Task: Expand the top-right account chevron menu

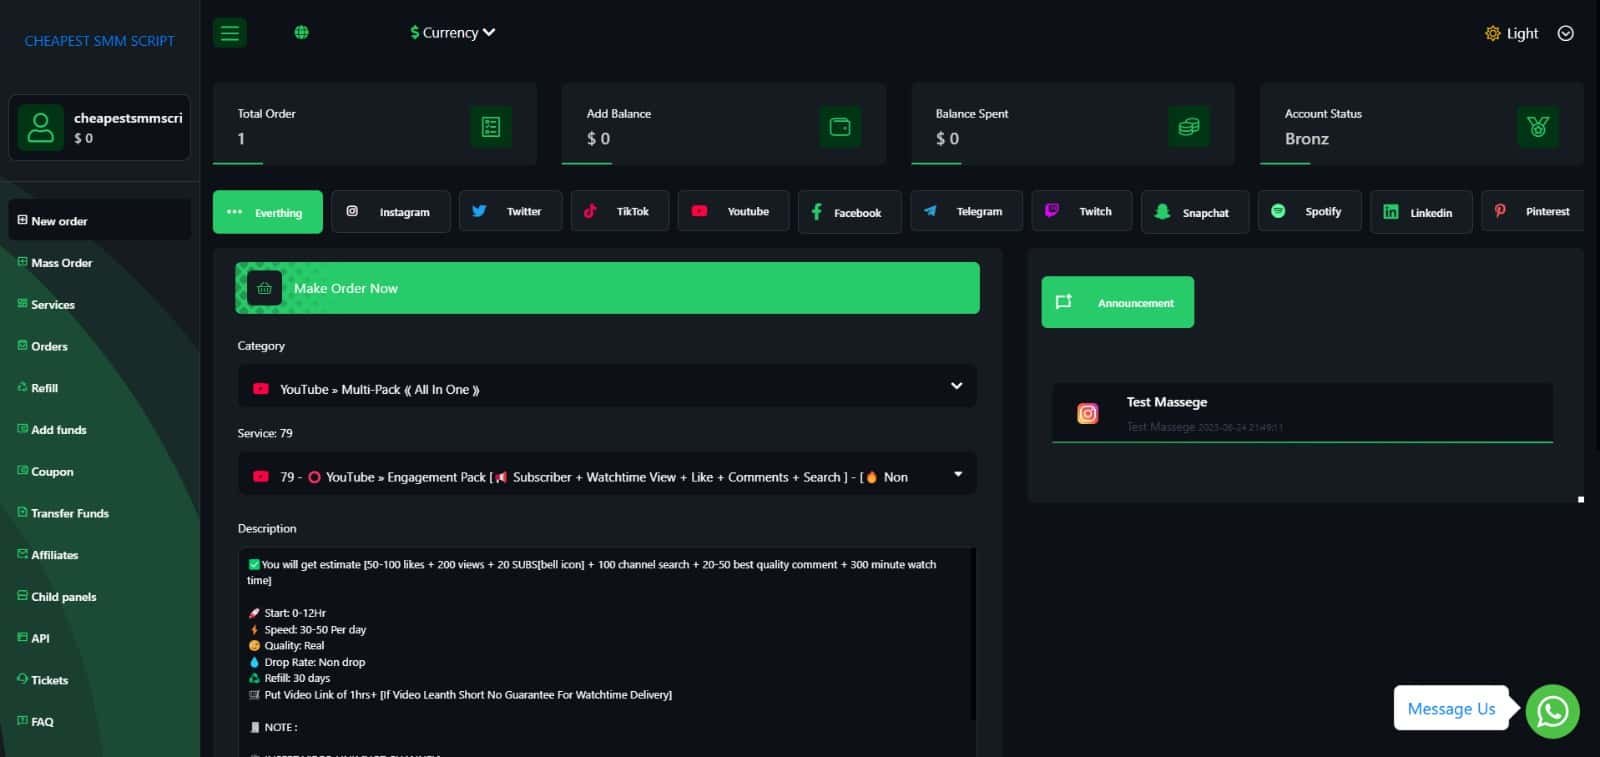Action: click(1565, 33)
